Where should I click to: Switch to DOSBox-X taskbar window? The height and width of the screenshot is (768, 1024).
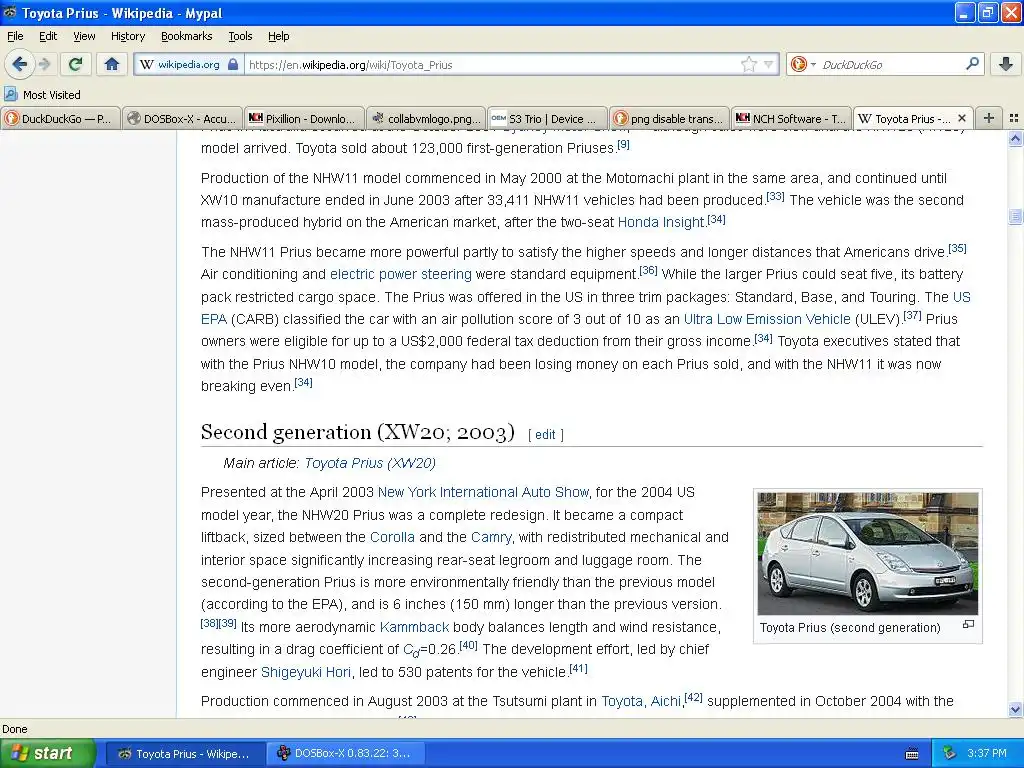tap(345, 754)
